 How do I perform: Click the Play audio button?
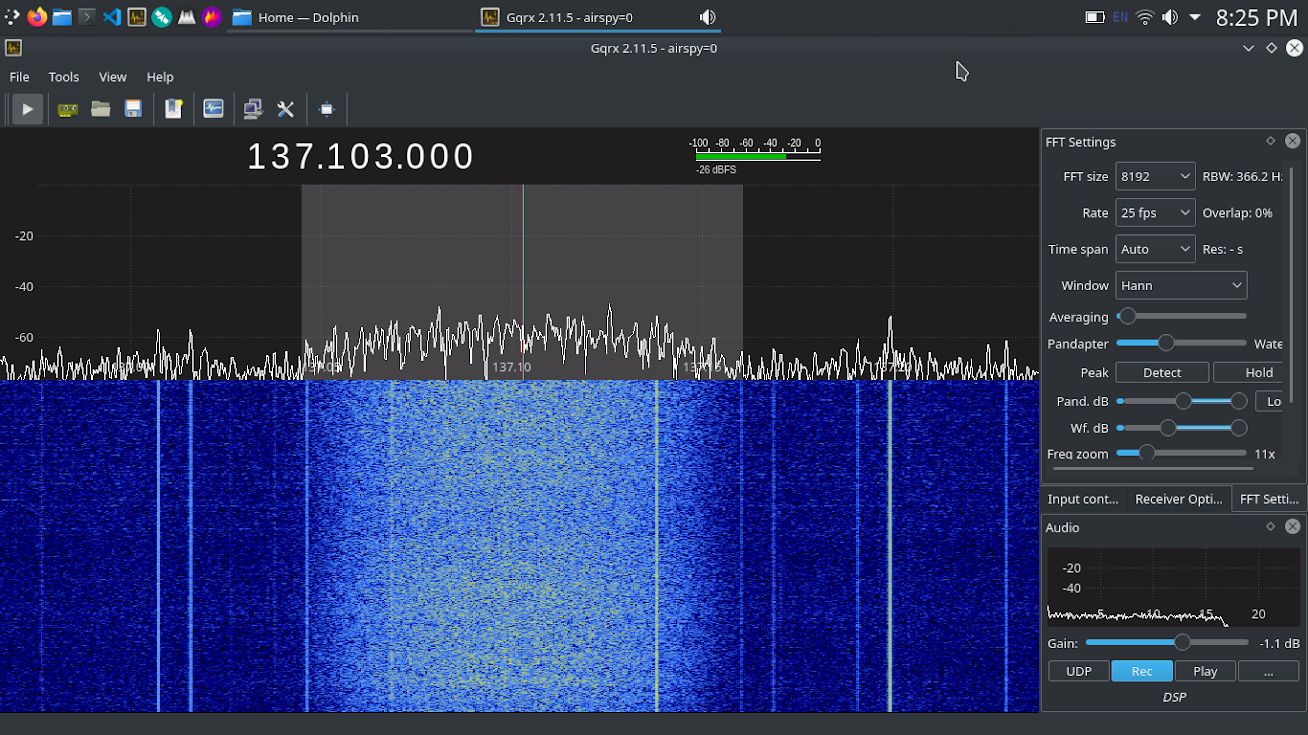point(1205,671)
